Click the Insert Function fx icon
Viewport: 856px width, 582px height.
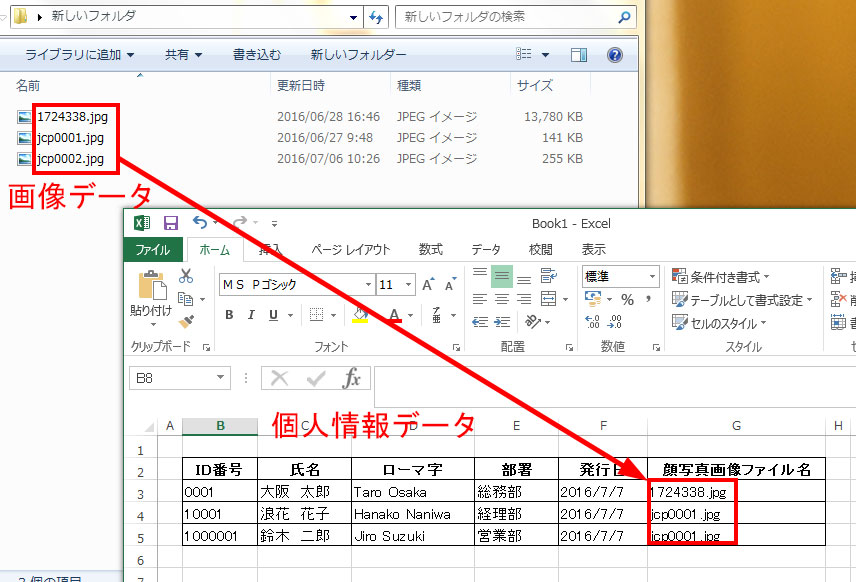click(352, 378)
